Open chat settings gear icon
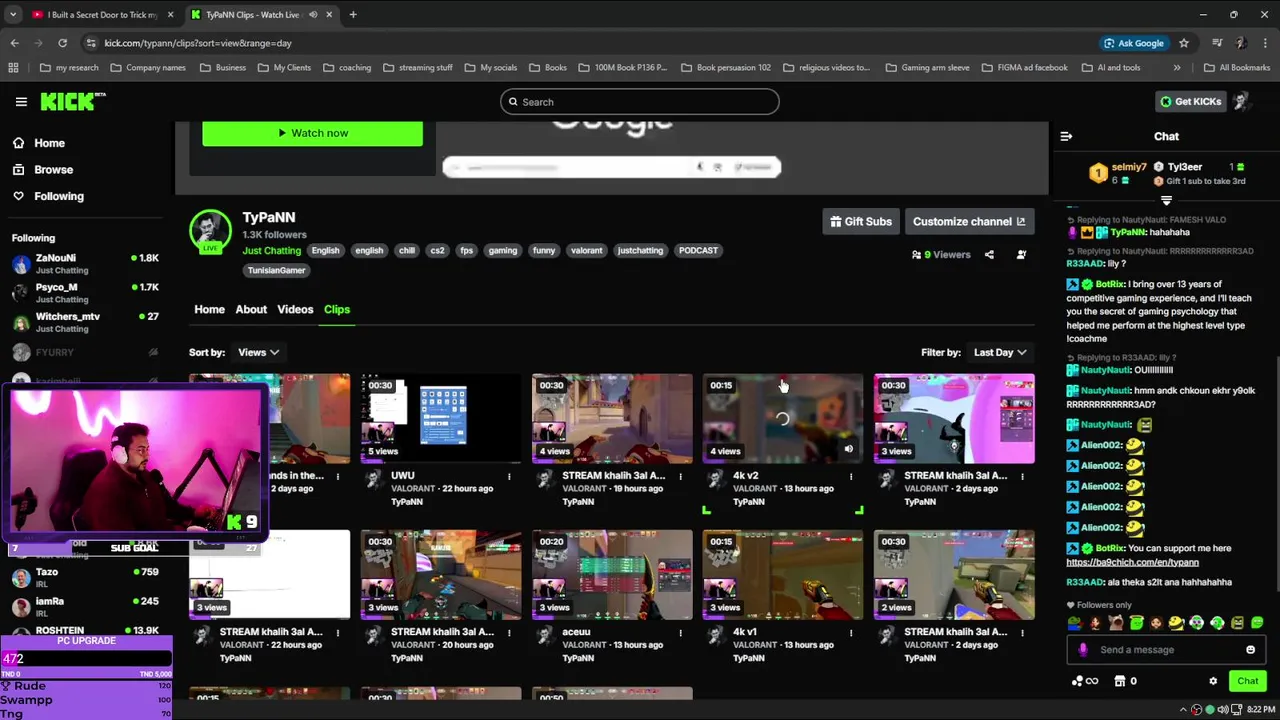 1213,681
